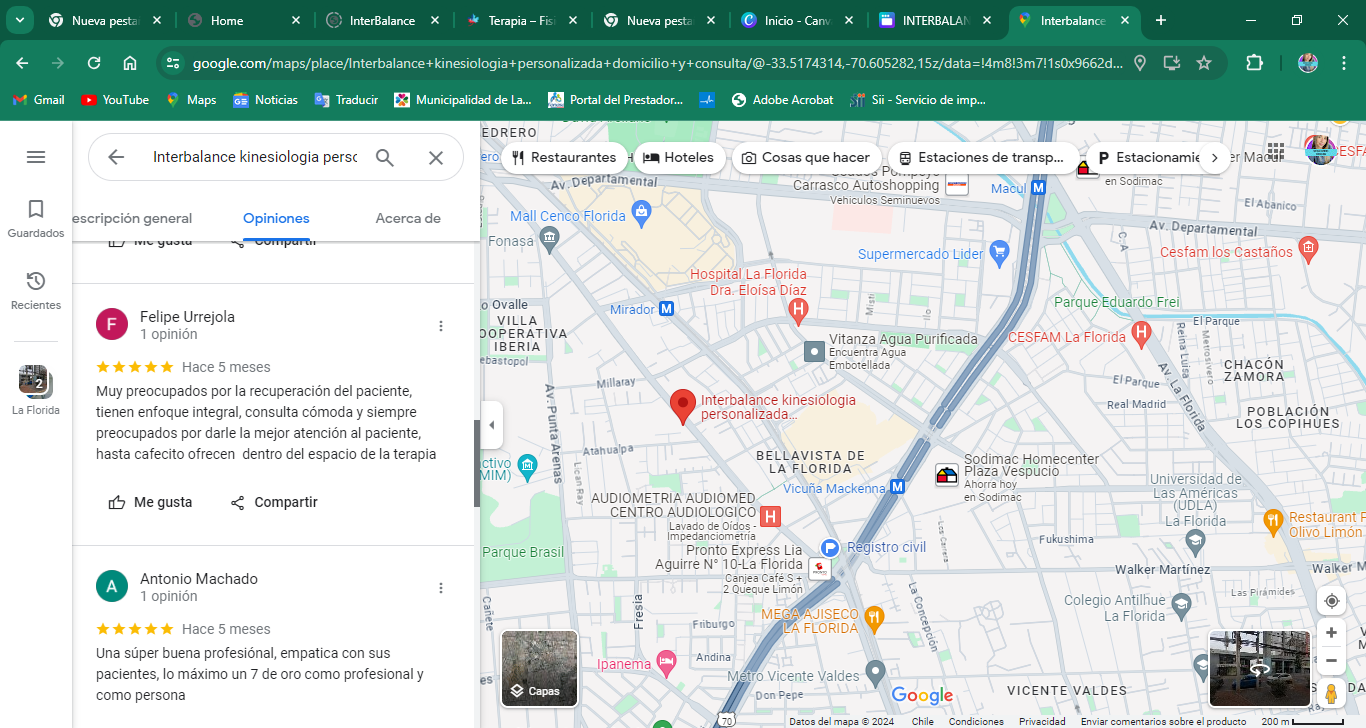Open the Adobe Acrobat bookmark
This screenshot has height=728, width=1366.
coord(783,100)
